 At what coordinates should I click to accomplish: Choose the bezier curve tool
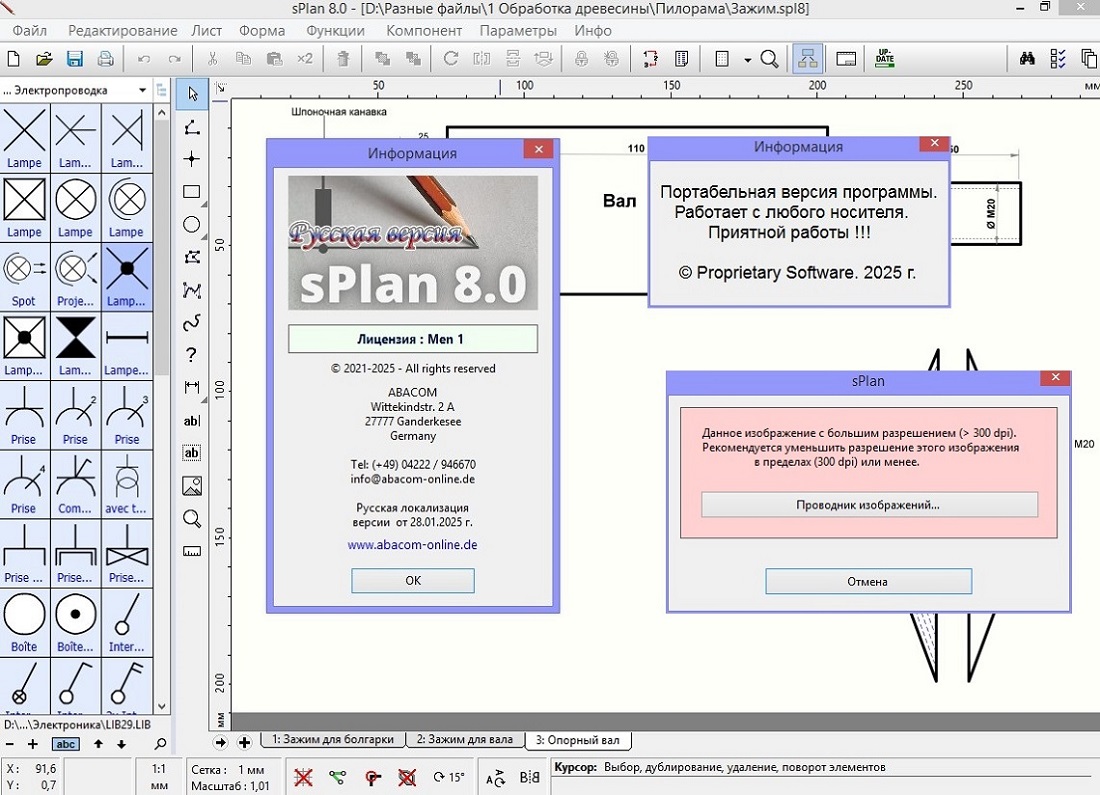tap(192, 322)
